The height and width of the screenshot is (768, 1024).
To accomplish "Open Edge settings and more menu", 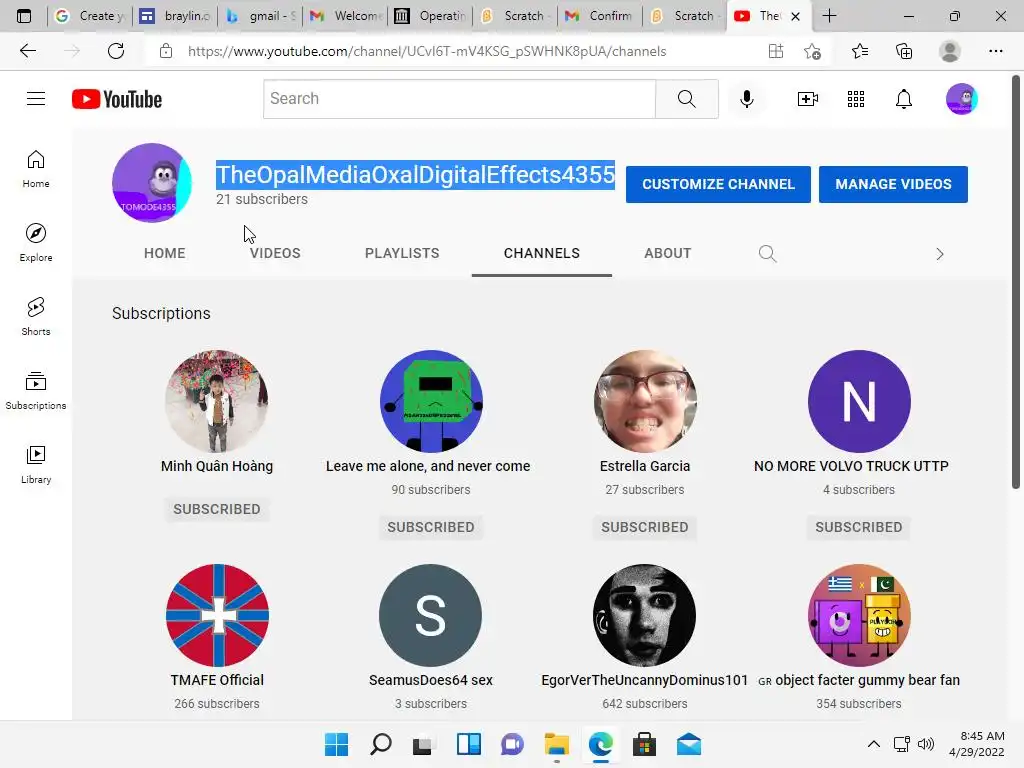I will [995, 51].
